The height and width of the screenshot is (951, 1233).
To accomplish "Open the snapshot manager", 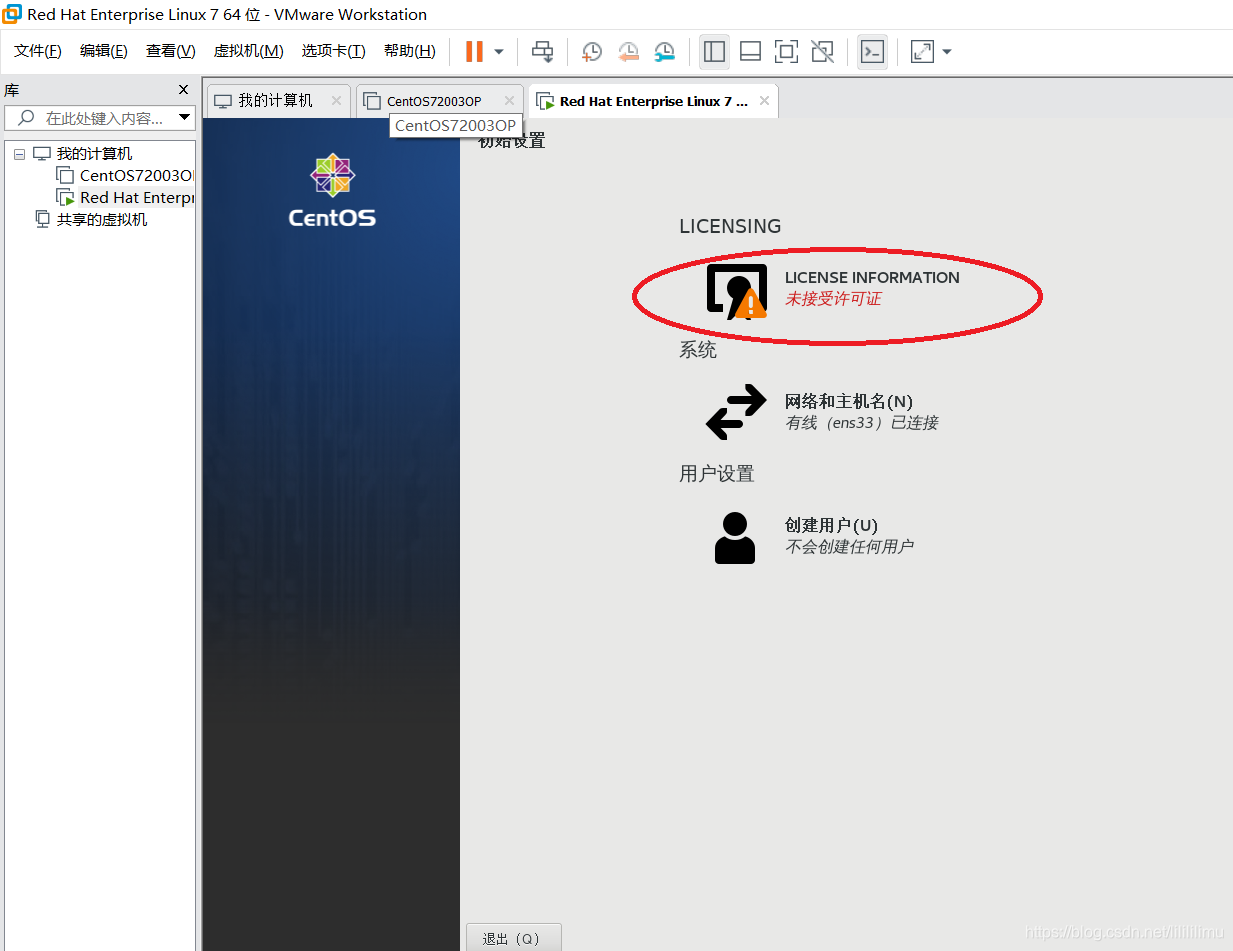I will [664, 51].
